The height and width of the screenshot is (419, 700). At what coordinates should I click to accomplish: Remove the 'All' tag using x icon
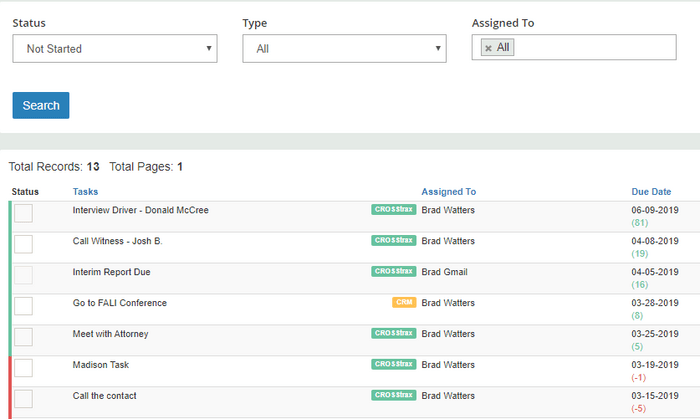click(x=488, y=48)
